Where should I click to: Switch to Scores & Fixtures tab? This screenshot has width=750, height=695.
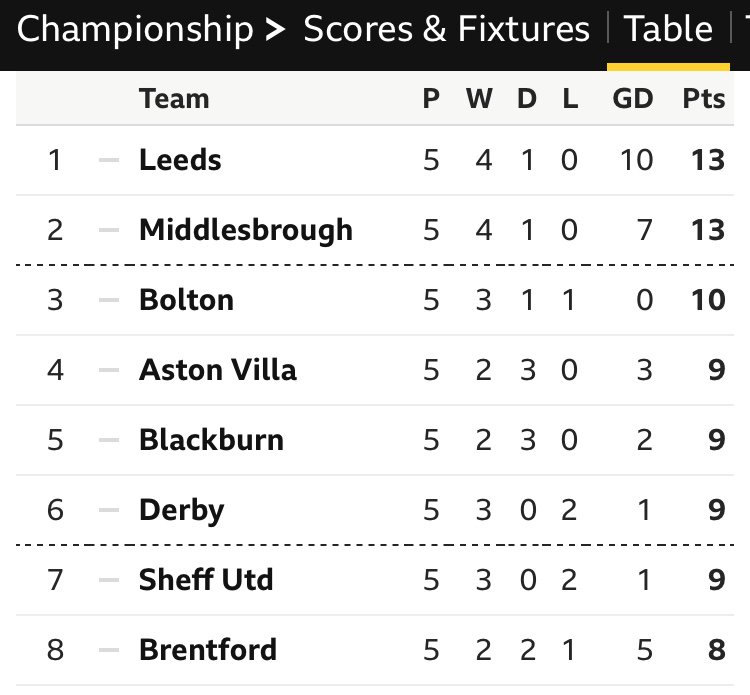[x=446, y=29]
